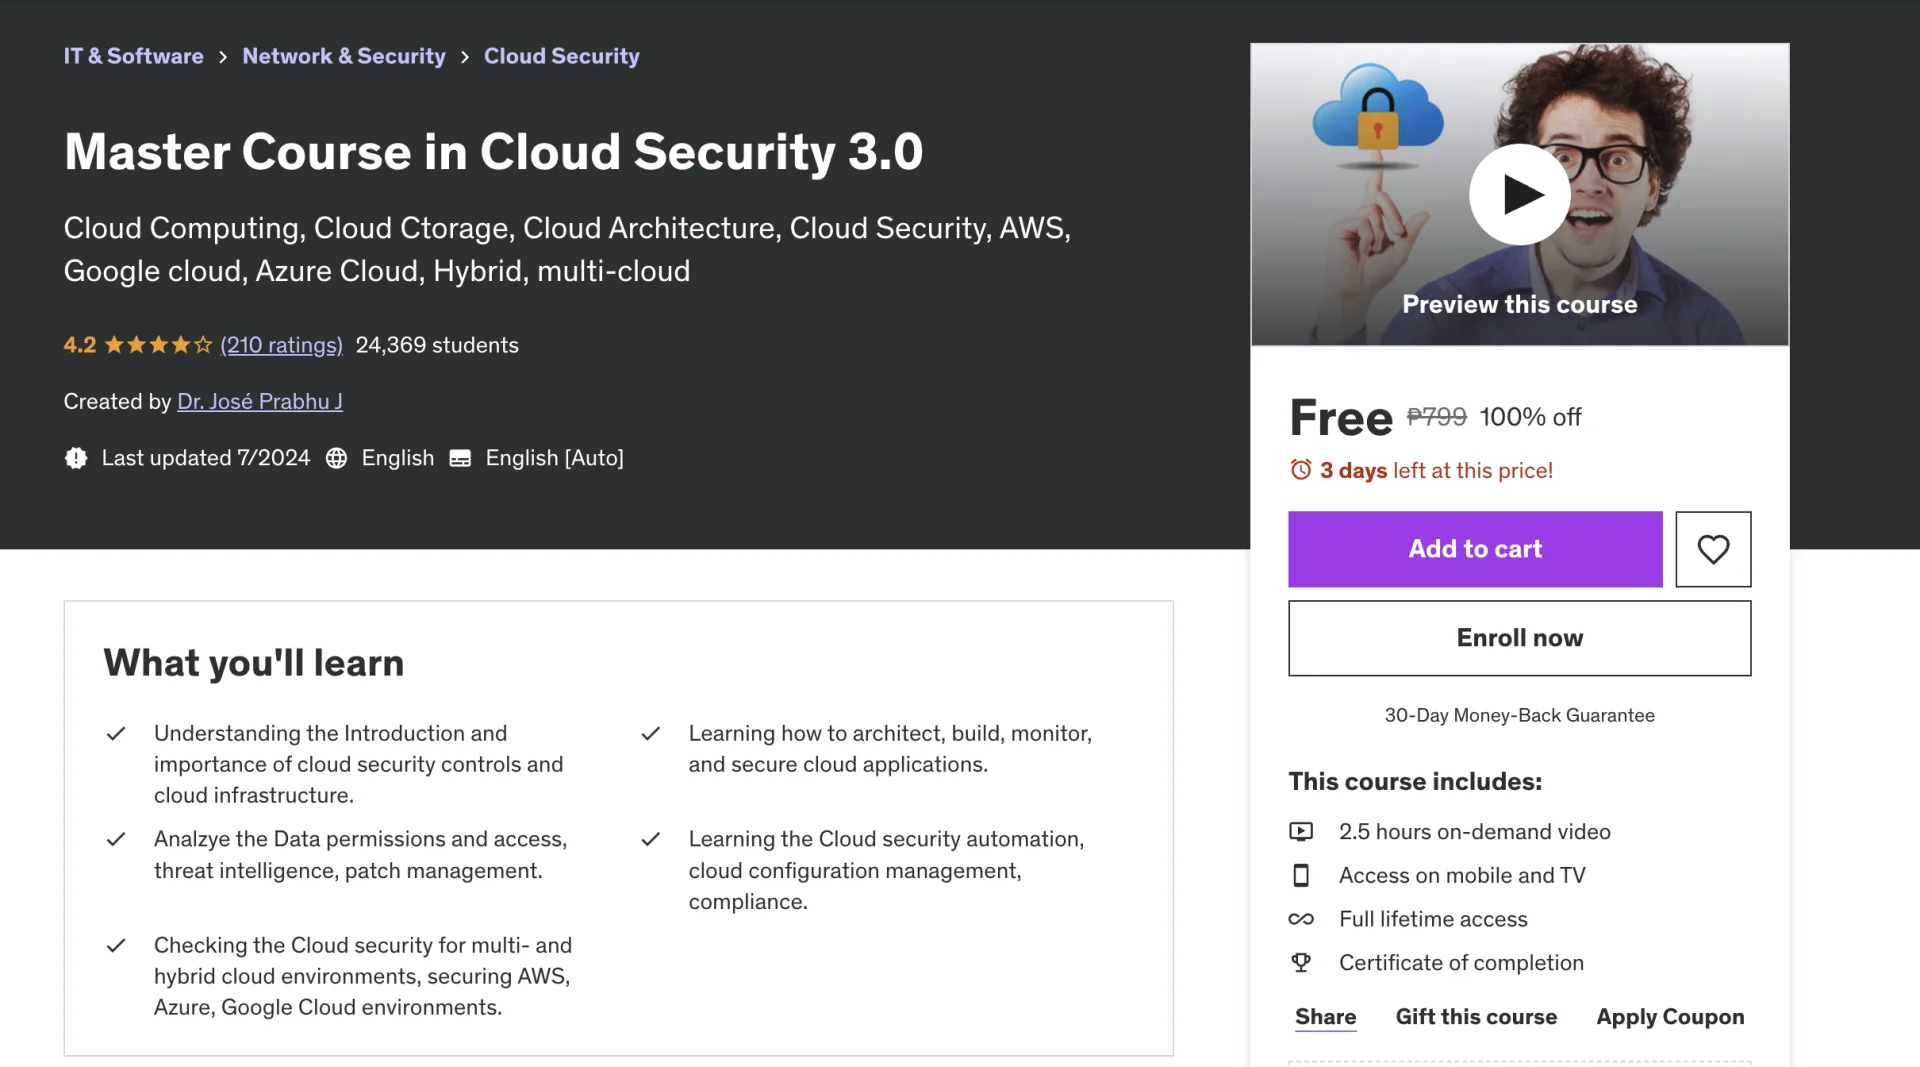Add course to wishlist heart icon

1713,549
